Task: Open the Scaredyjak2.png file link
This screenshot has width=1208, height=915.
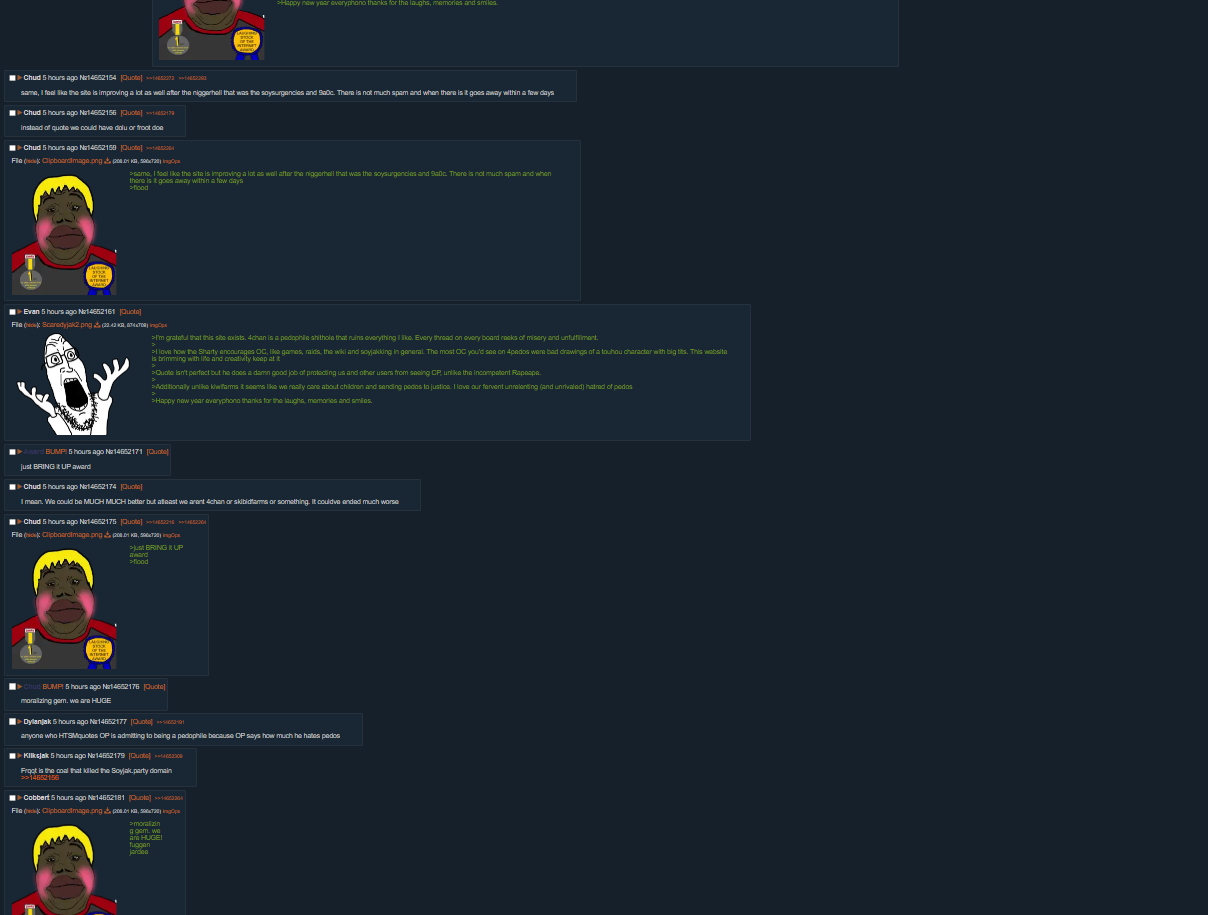Action: [67, 325]
